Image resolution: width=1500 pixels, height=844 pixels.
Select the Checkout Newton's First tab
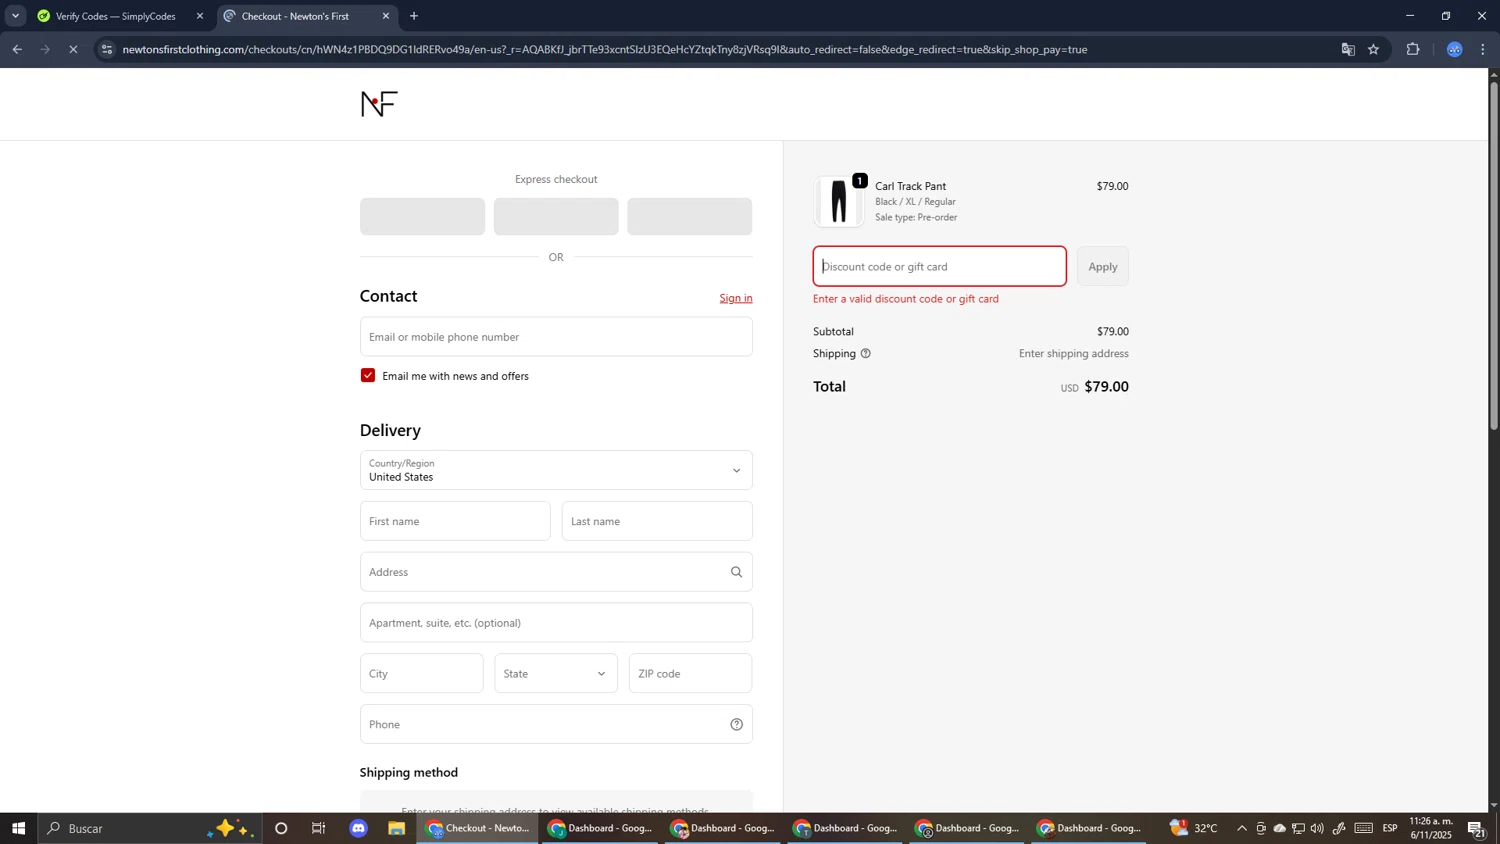[304, 16]
